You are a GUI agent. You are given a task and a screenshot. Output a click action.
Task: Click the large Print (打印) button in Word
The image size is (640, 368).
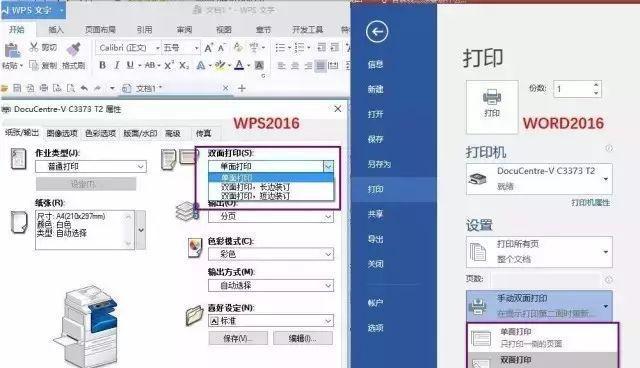492,107
